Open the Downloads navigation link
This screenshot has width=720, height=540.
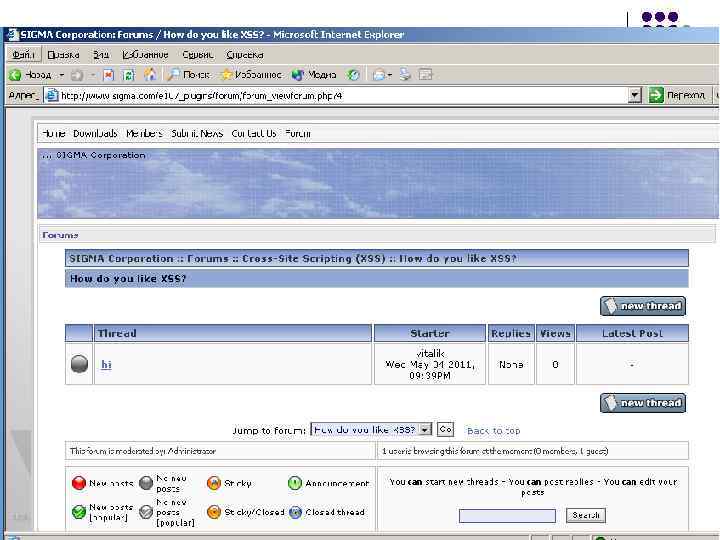click(x=95, y=134)
